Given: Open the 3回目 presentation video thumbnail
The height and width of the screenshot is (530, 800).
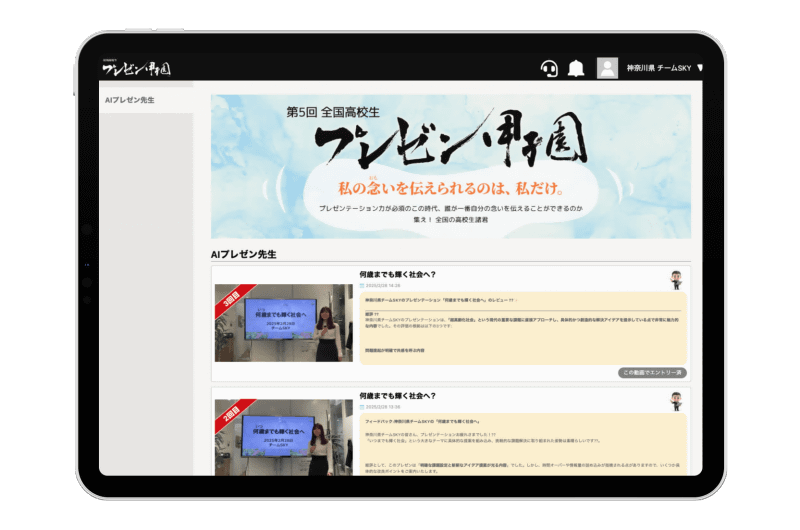Looking at the screenshot, I should tap(284, 323).
